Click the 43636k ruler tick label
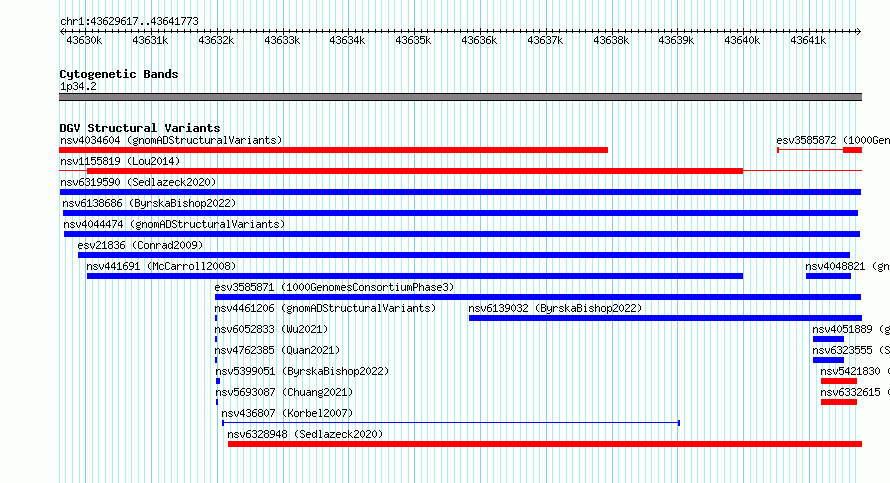This screenshot has height=483, width=890. click(x=479, y=40)
